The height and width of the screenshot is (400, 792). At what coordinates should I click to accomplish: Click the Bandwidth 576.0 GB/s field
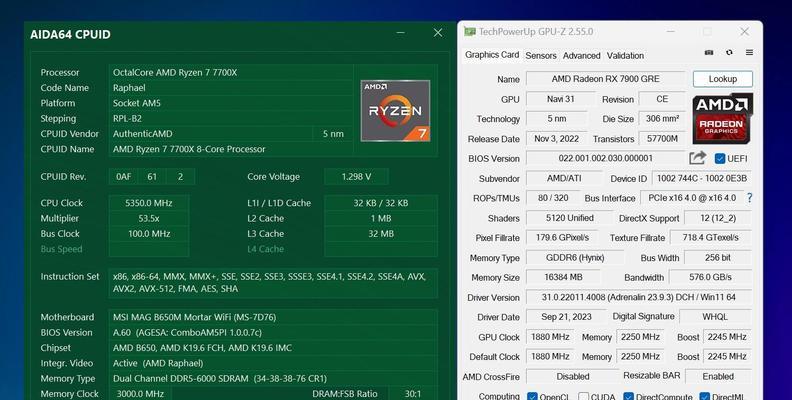tap(711, 277)
